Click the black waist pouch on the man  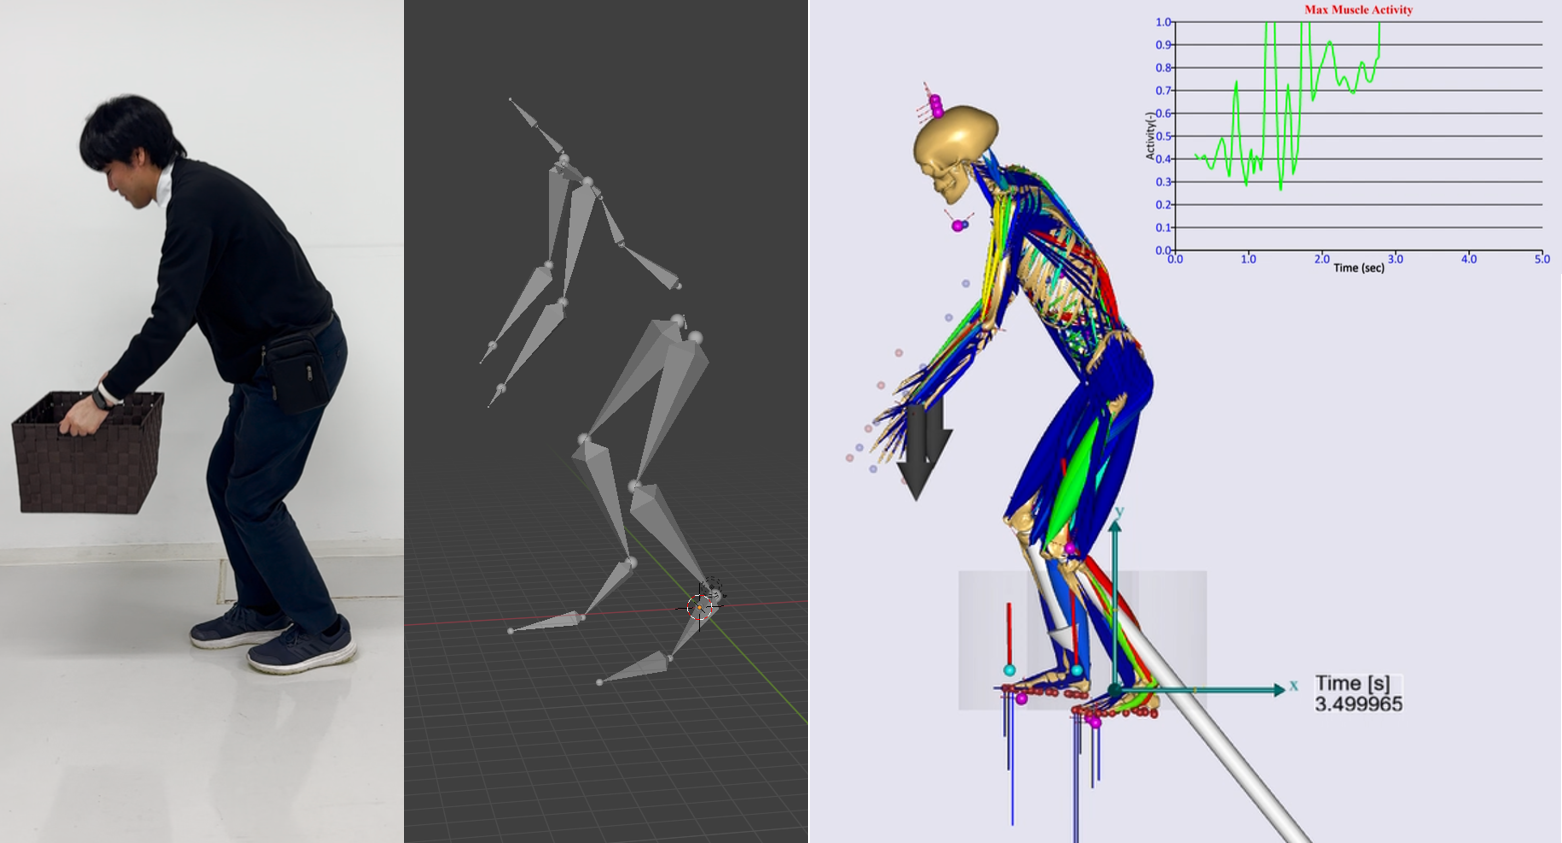pyautogui.click(x=297, y=372)
